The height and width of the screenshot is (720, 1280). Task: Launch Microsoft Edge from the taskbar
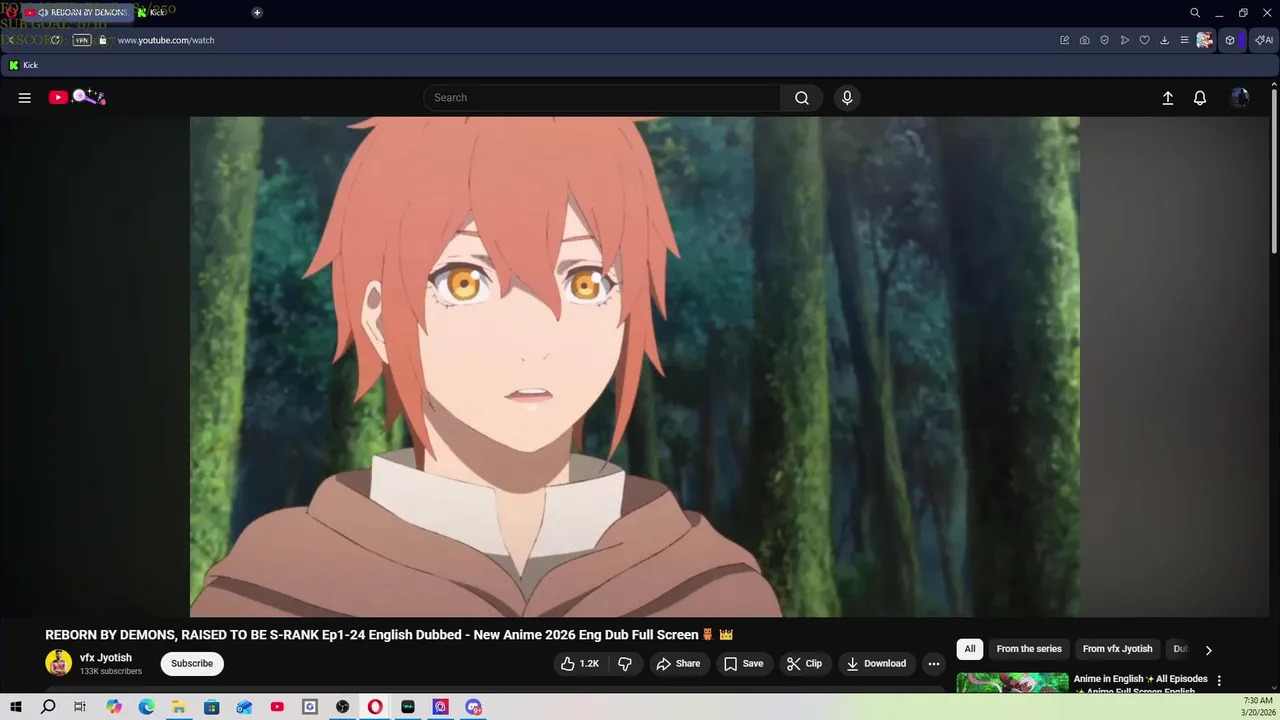pos(147,707)
